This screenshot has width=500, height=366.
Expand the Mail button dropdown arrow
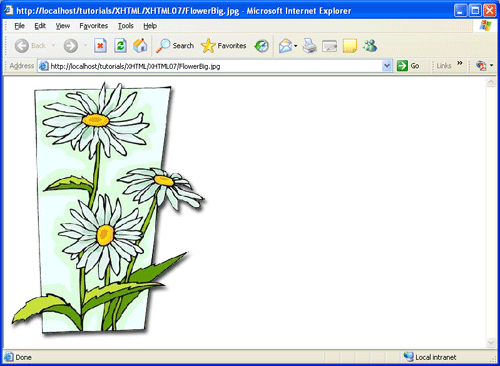pyautogui.click(x=296, y=46)
